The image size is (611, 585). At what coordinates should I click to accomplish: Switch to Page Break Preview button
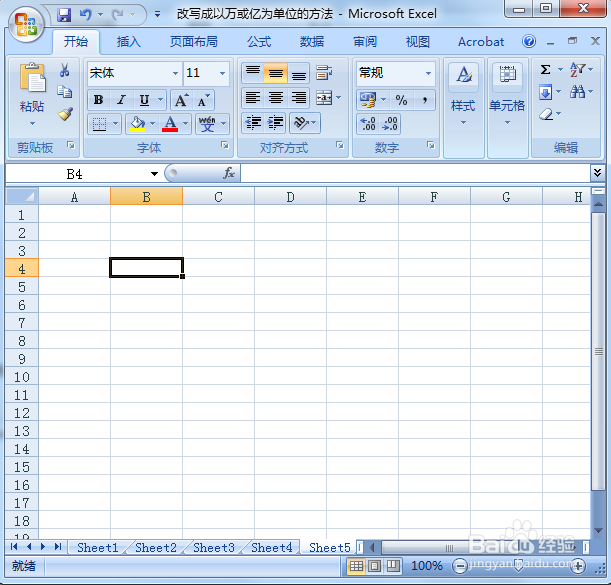[393, 566]
